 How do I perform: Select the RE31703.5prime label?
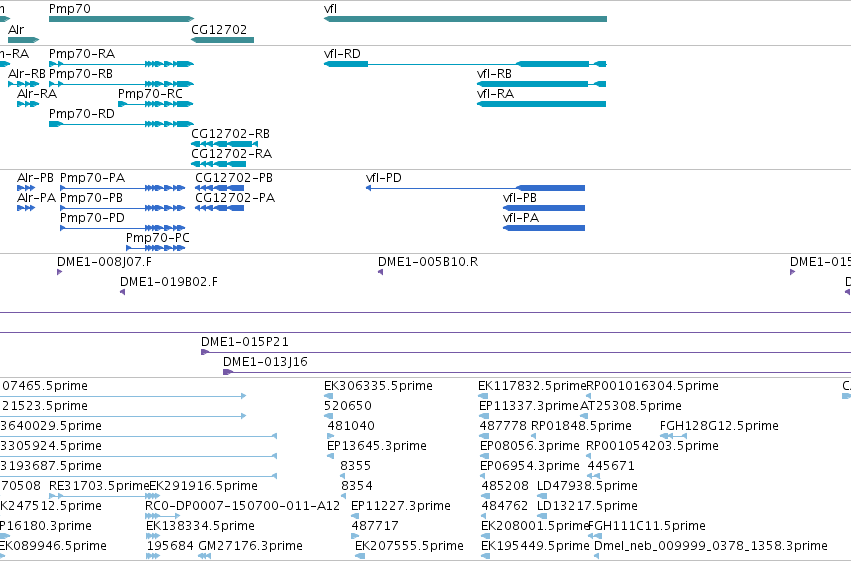click(99, 487)
